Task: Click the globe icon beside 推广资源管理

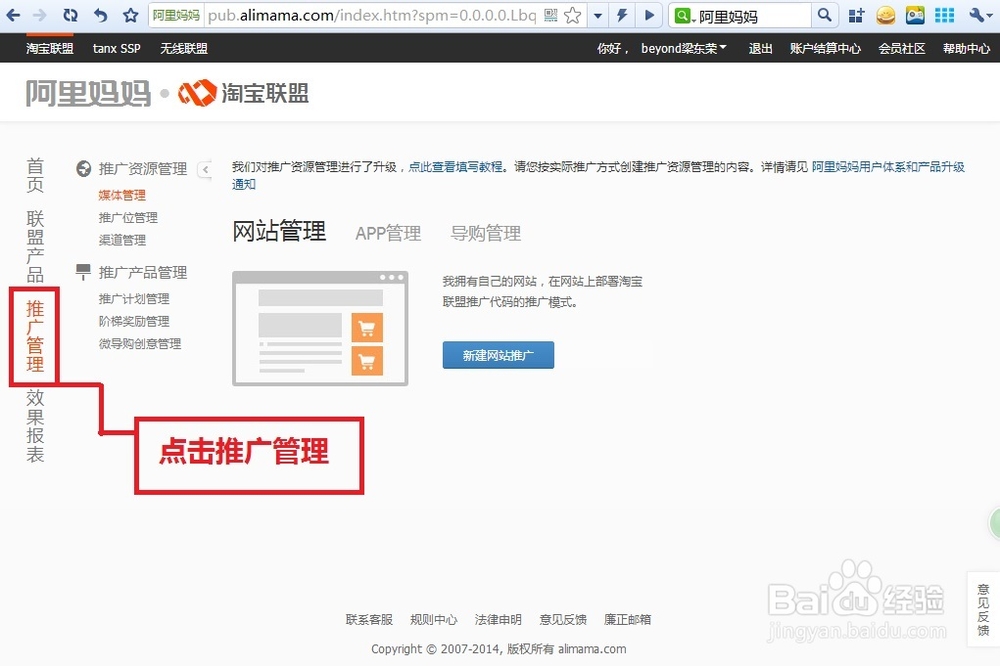Action: (x=84, y=168)
